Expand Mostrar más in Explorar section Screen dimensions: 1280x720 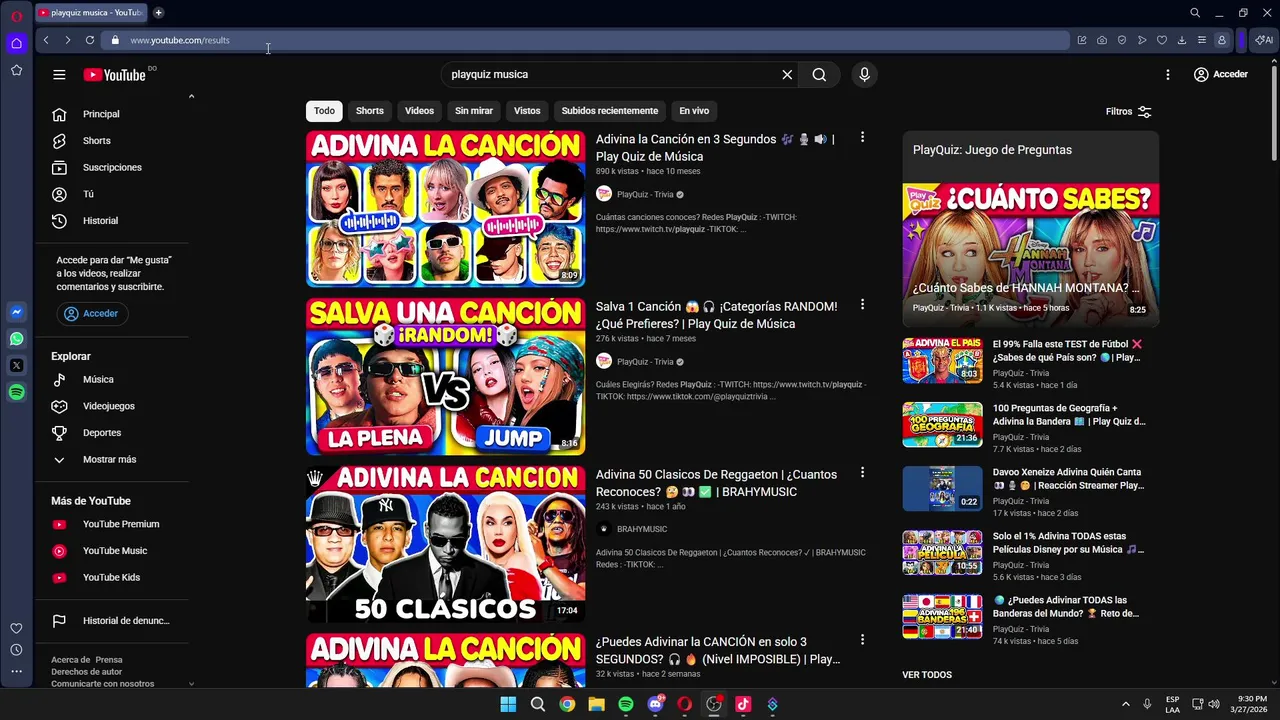tap(110, 460)
